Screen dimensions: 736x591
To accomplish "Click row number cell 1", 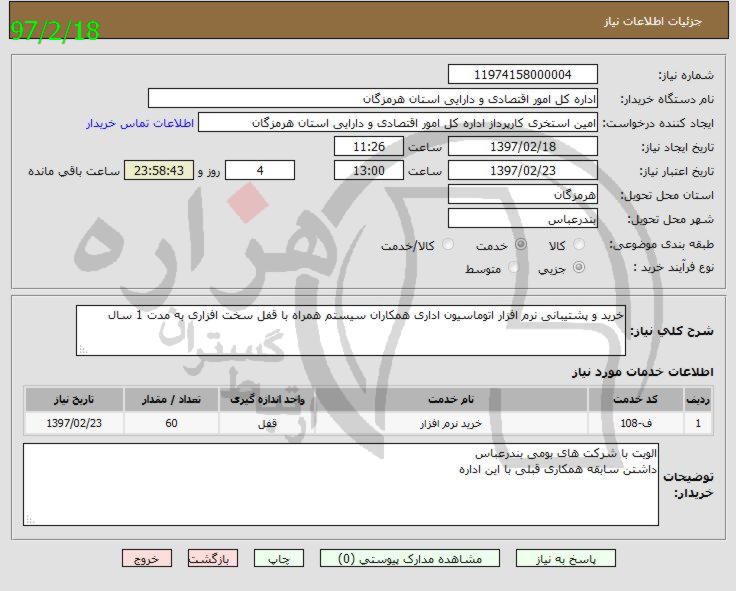I will [x=698, y=423].
